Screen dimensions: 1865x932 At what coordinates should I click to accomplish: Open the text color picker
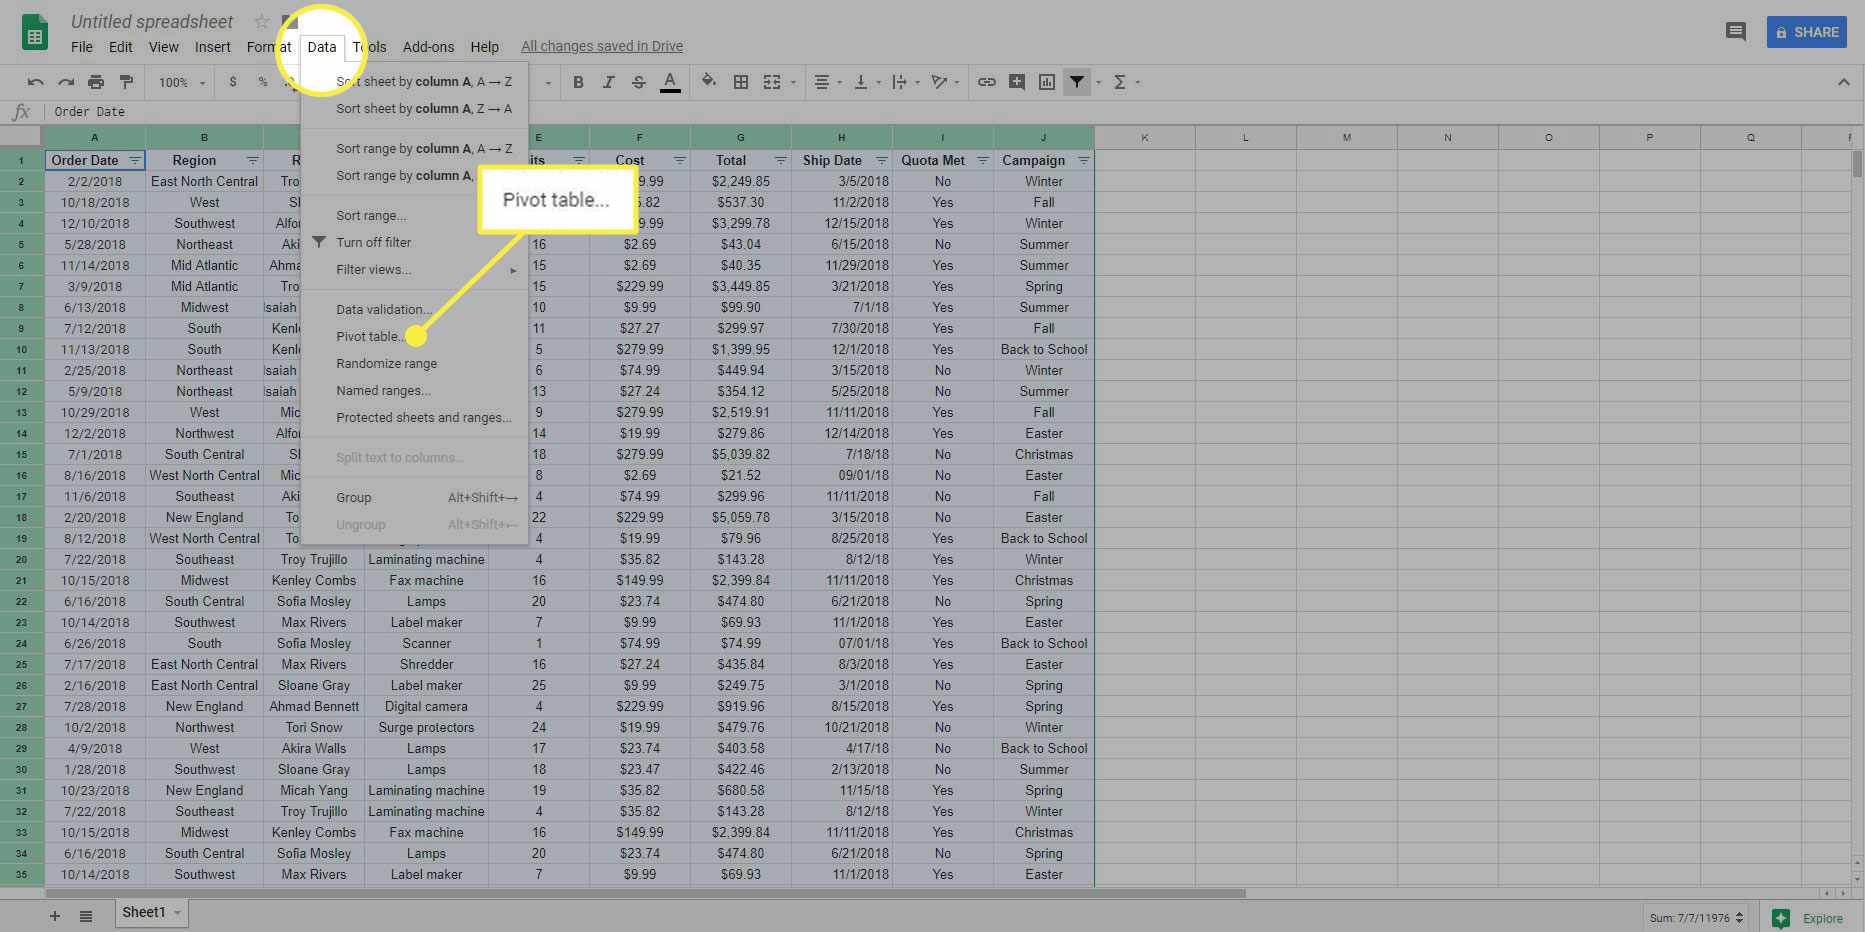(670, 82)
